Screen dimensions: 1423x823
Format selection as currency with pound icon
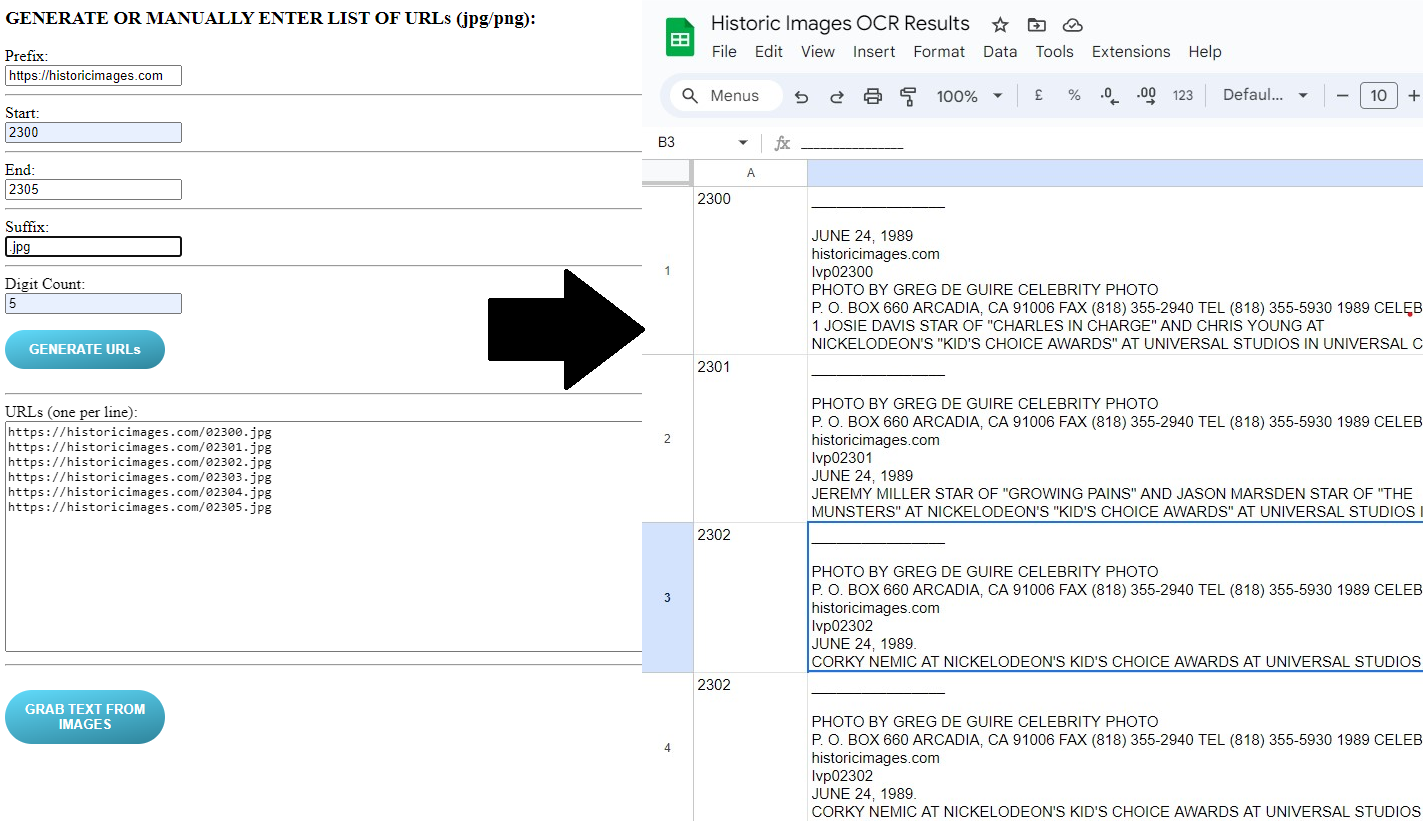(x=1039, y=95)
